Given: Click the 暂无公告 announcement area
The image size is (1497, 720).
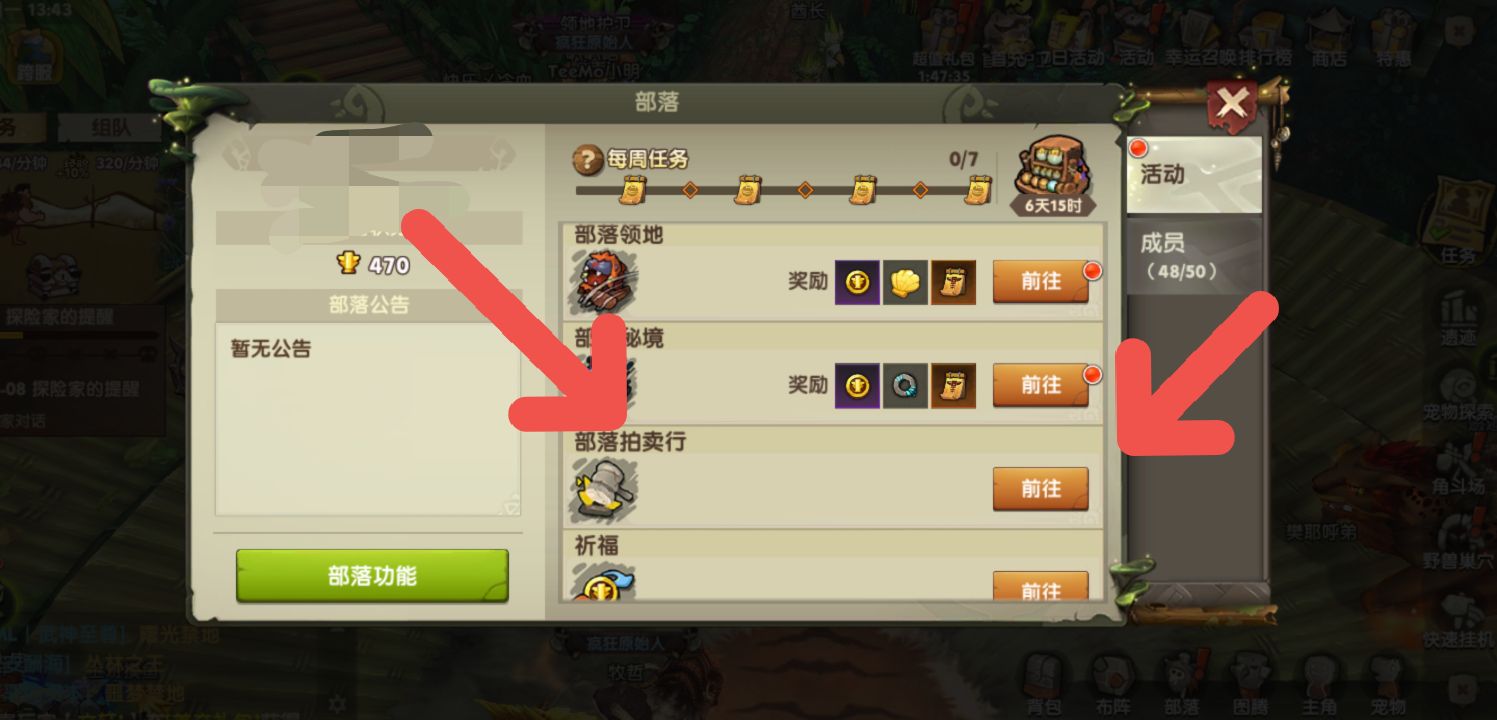Looking at the screenshot, I should point(368,419).
